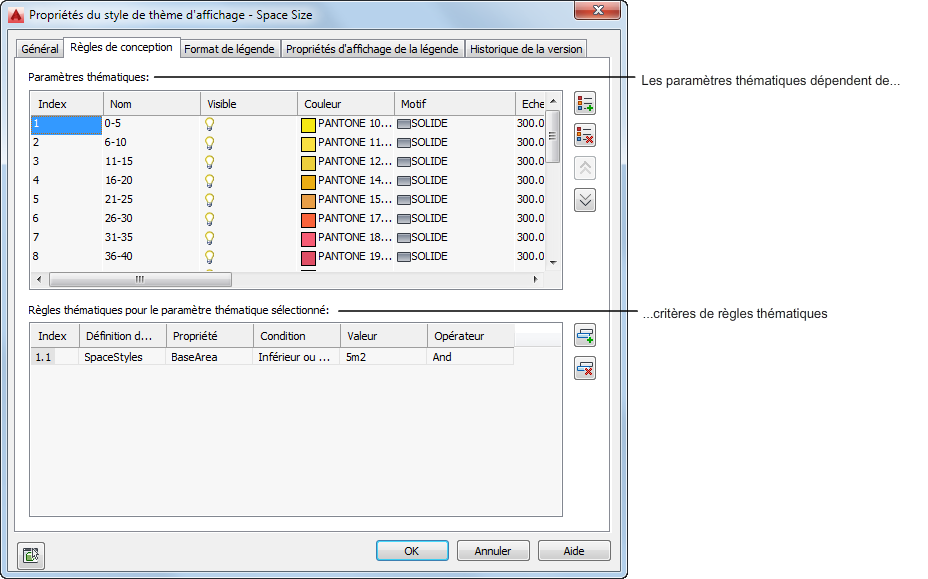Image resolution: width=928 pixels, height=579 pixels.
Task: Click the PANTONE 18 pink swatch
Action: 308,239
